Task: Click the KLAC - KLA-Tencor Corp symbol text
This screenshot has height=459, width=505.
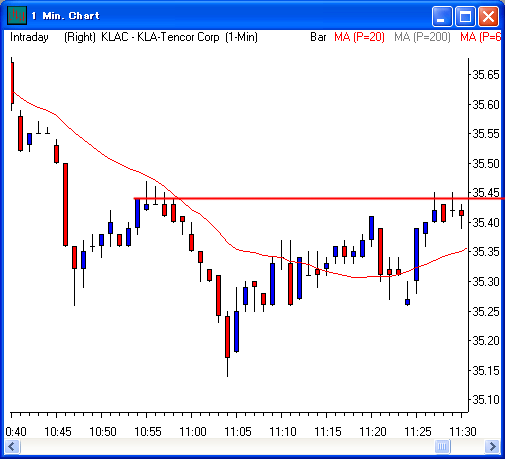Action: click(160, 37)
